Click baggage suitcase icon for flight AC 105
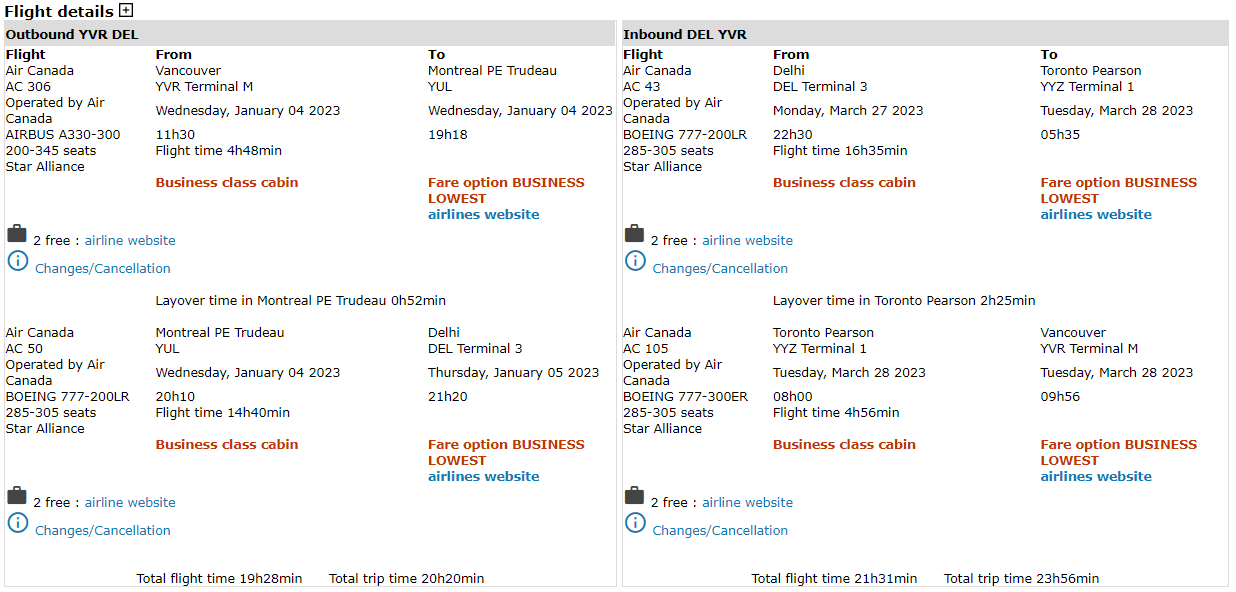This screenshot has width=1236, height=592. point(634,496)
